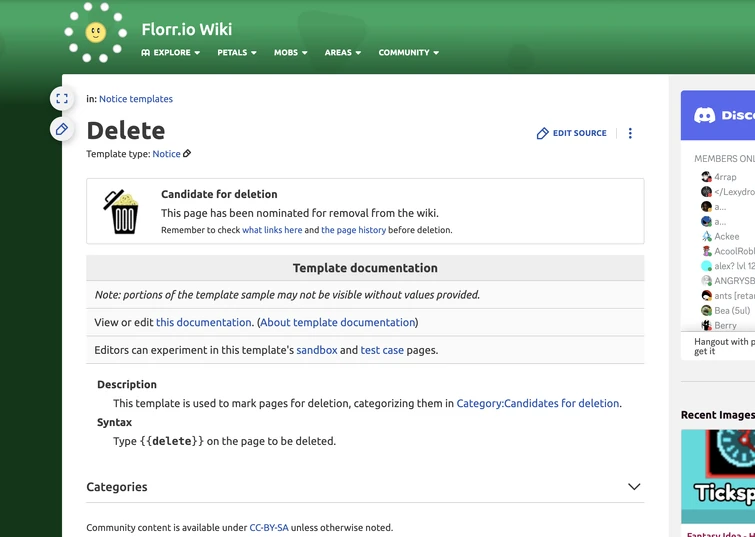
Task: Click the expand page fullscreen icon
Action: tap(62, 98)
